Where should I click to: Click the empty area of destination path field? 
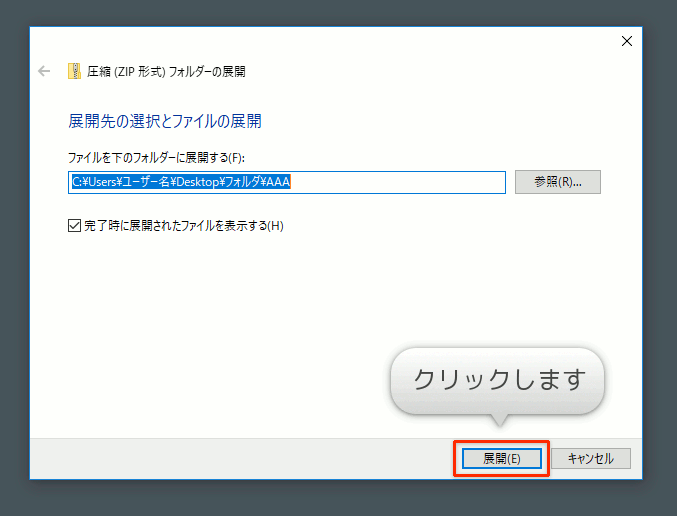(x=400, y=182)
